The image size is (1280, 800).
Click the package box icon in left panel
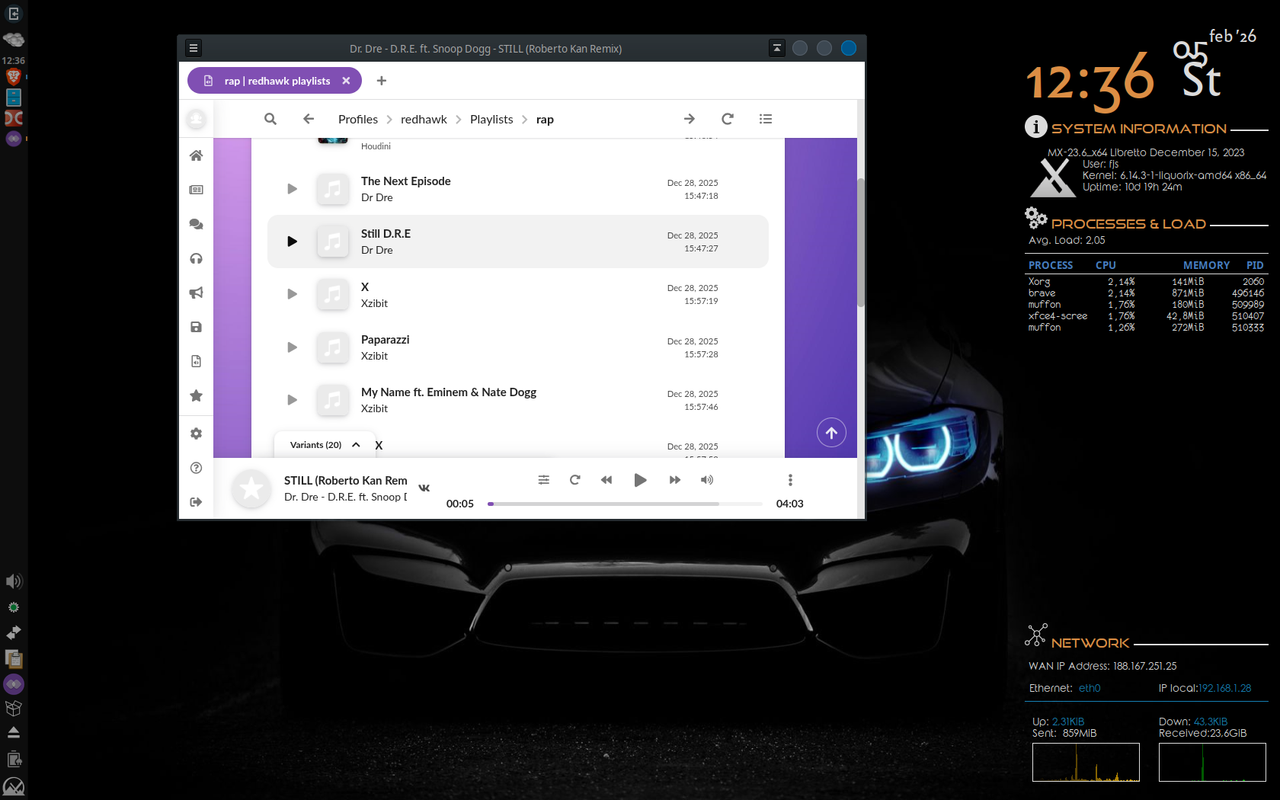pos(14,709)
